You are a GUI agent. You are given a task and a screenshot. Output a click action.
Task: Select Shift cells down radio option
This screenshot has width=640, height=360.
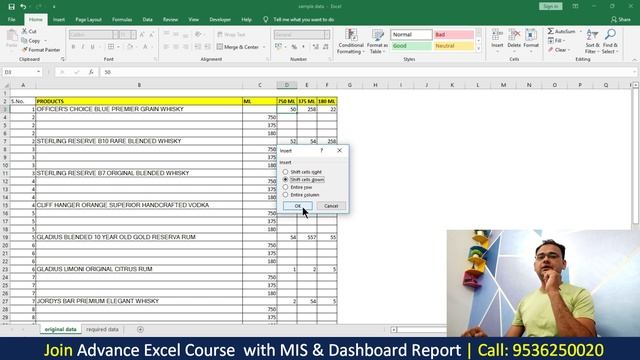[285, 180]
